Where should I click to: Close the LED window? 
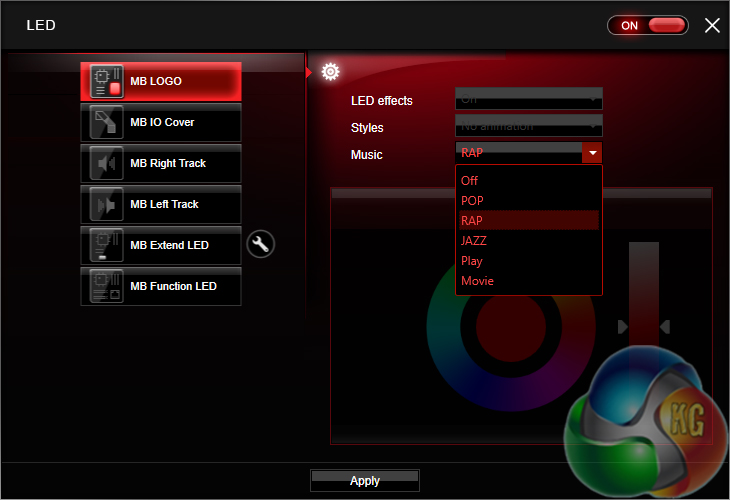click(x=712, y=25)
